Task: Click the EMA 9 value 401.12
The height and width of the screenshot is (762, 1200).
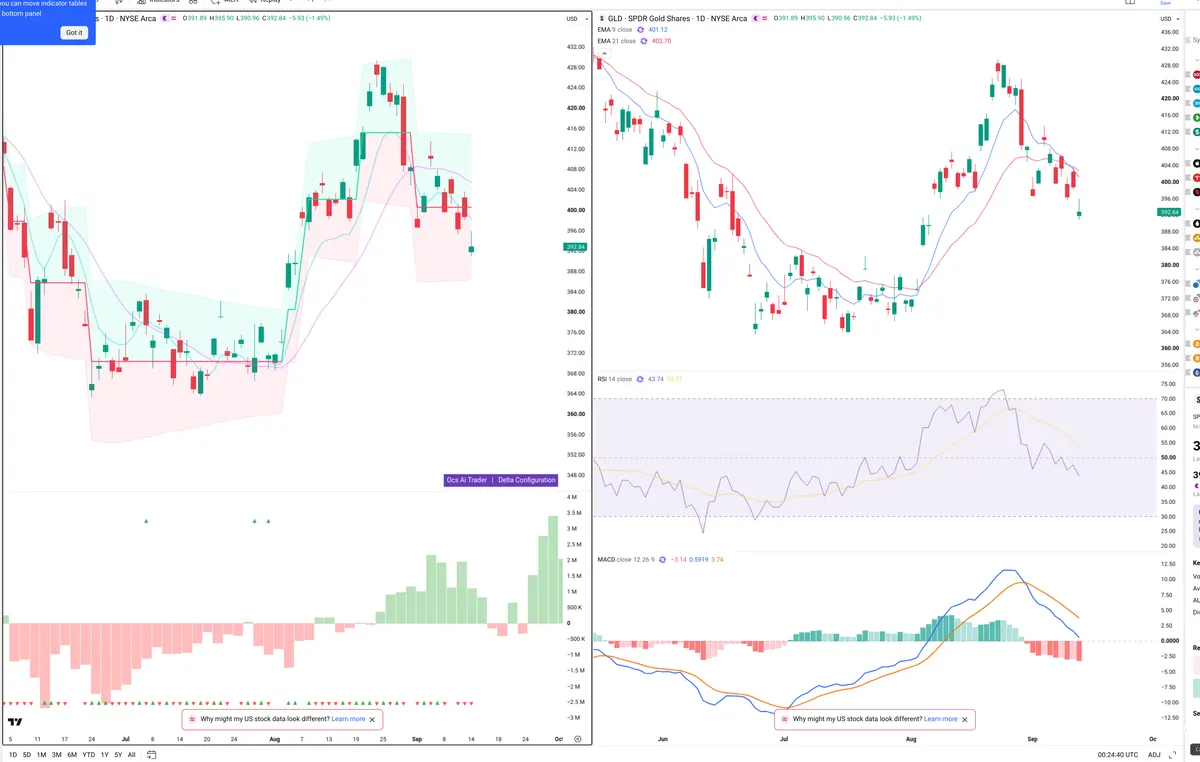Action: pyautogui.click(x=658, y=30)
